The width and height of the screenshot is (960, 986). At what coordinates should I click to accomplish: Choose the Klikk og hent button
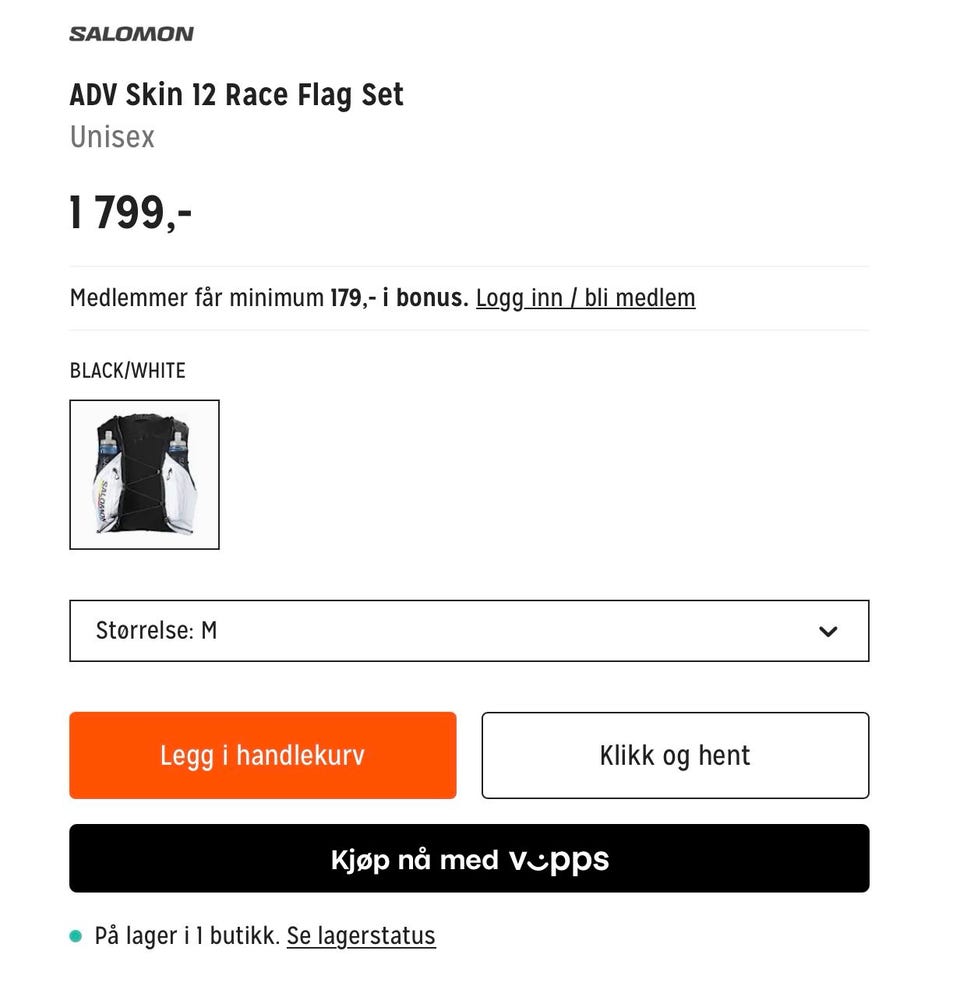point(675,755)
